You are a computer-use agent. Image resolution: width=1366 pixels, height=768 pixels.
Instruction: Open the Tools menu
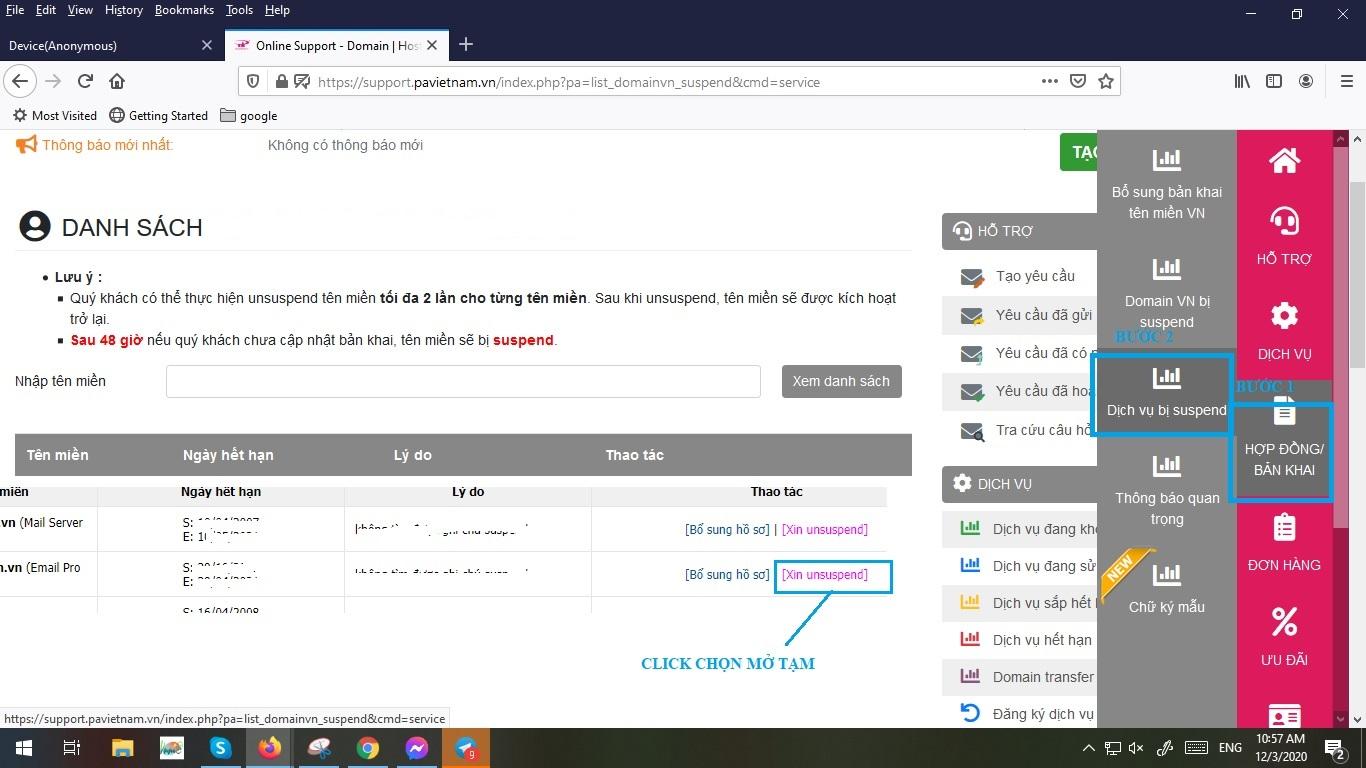tap(239, 10)
